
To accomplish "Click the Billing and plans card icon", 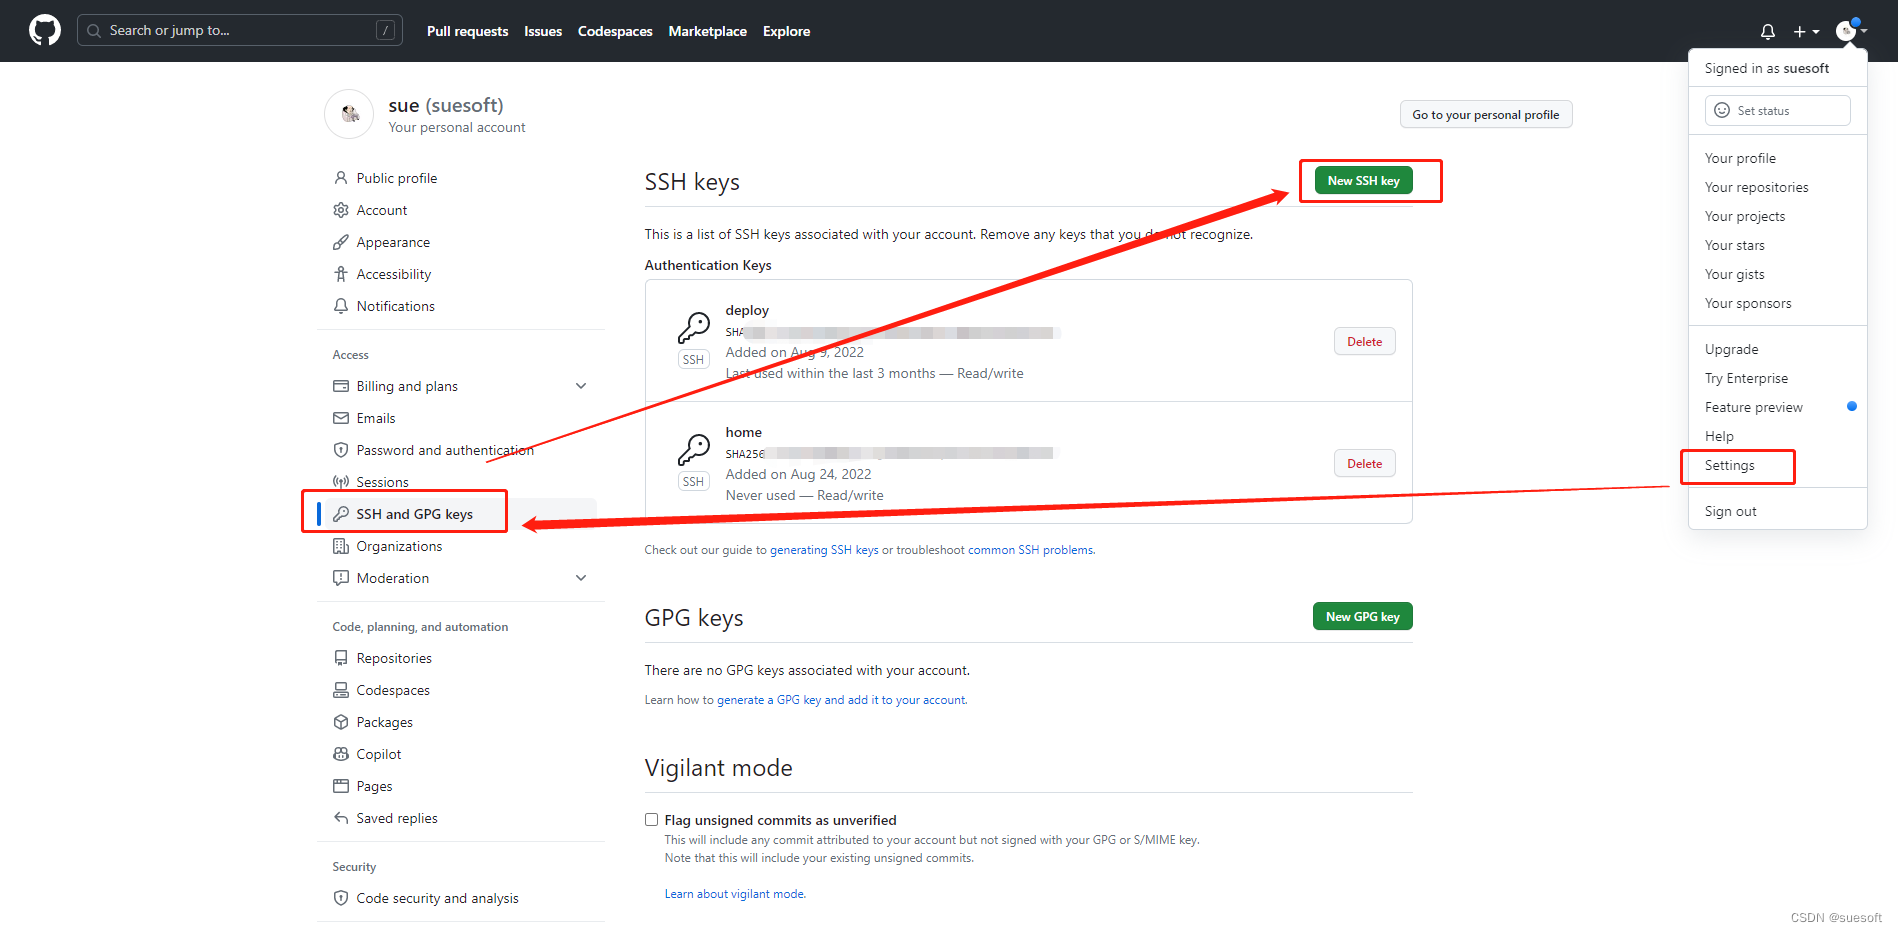I will click(x=341, y=386).
